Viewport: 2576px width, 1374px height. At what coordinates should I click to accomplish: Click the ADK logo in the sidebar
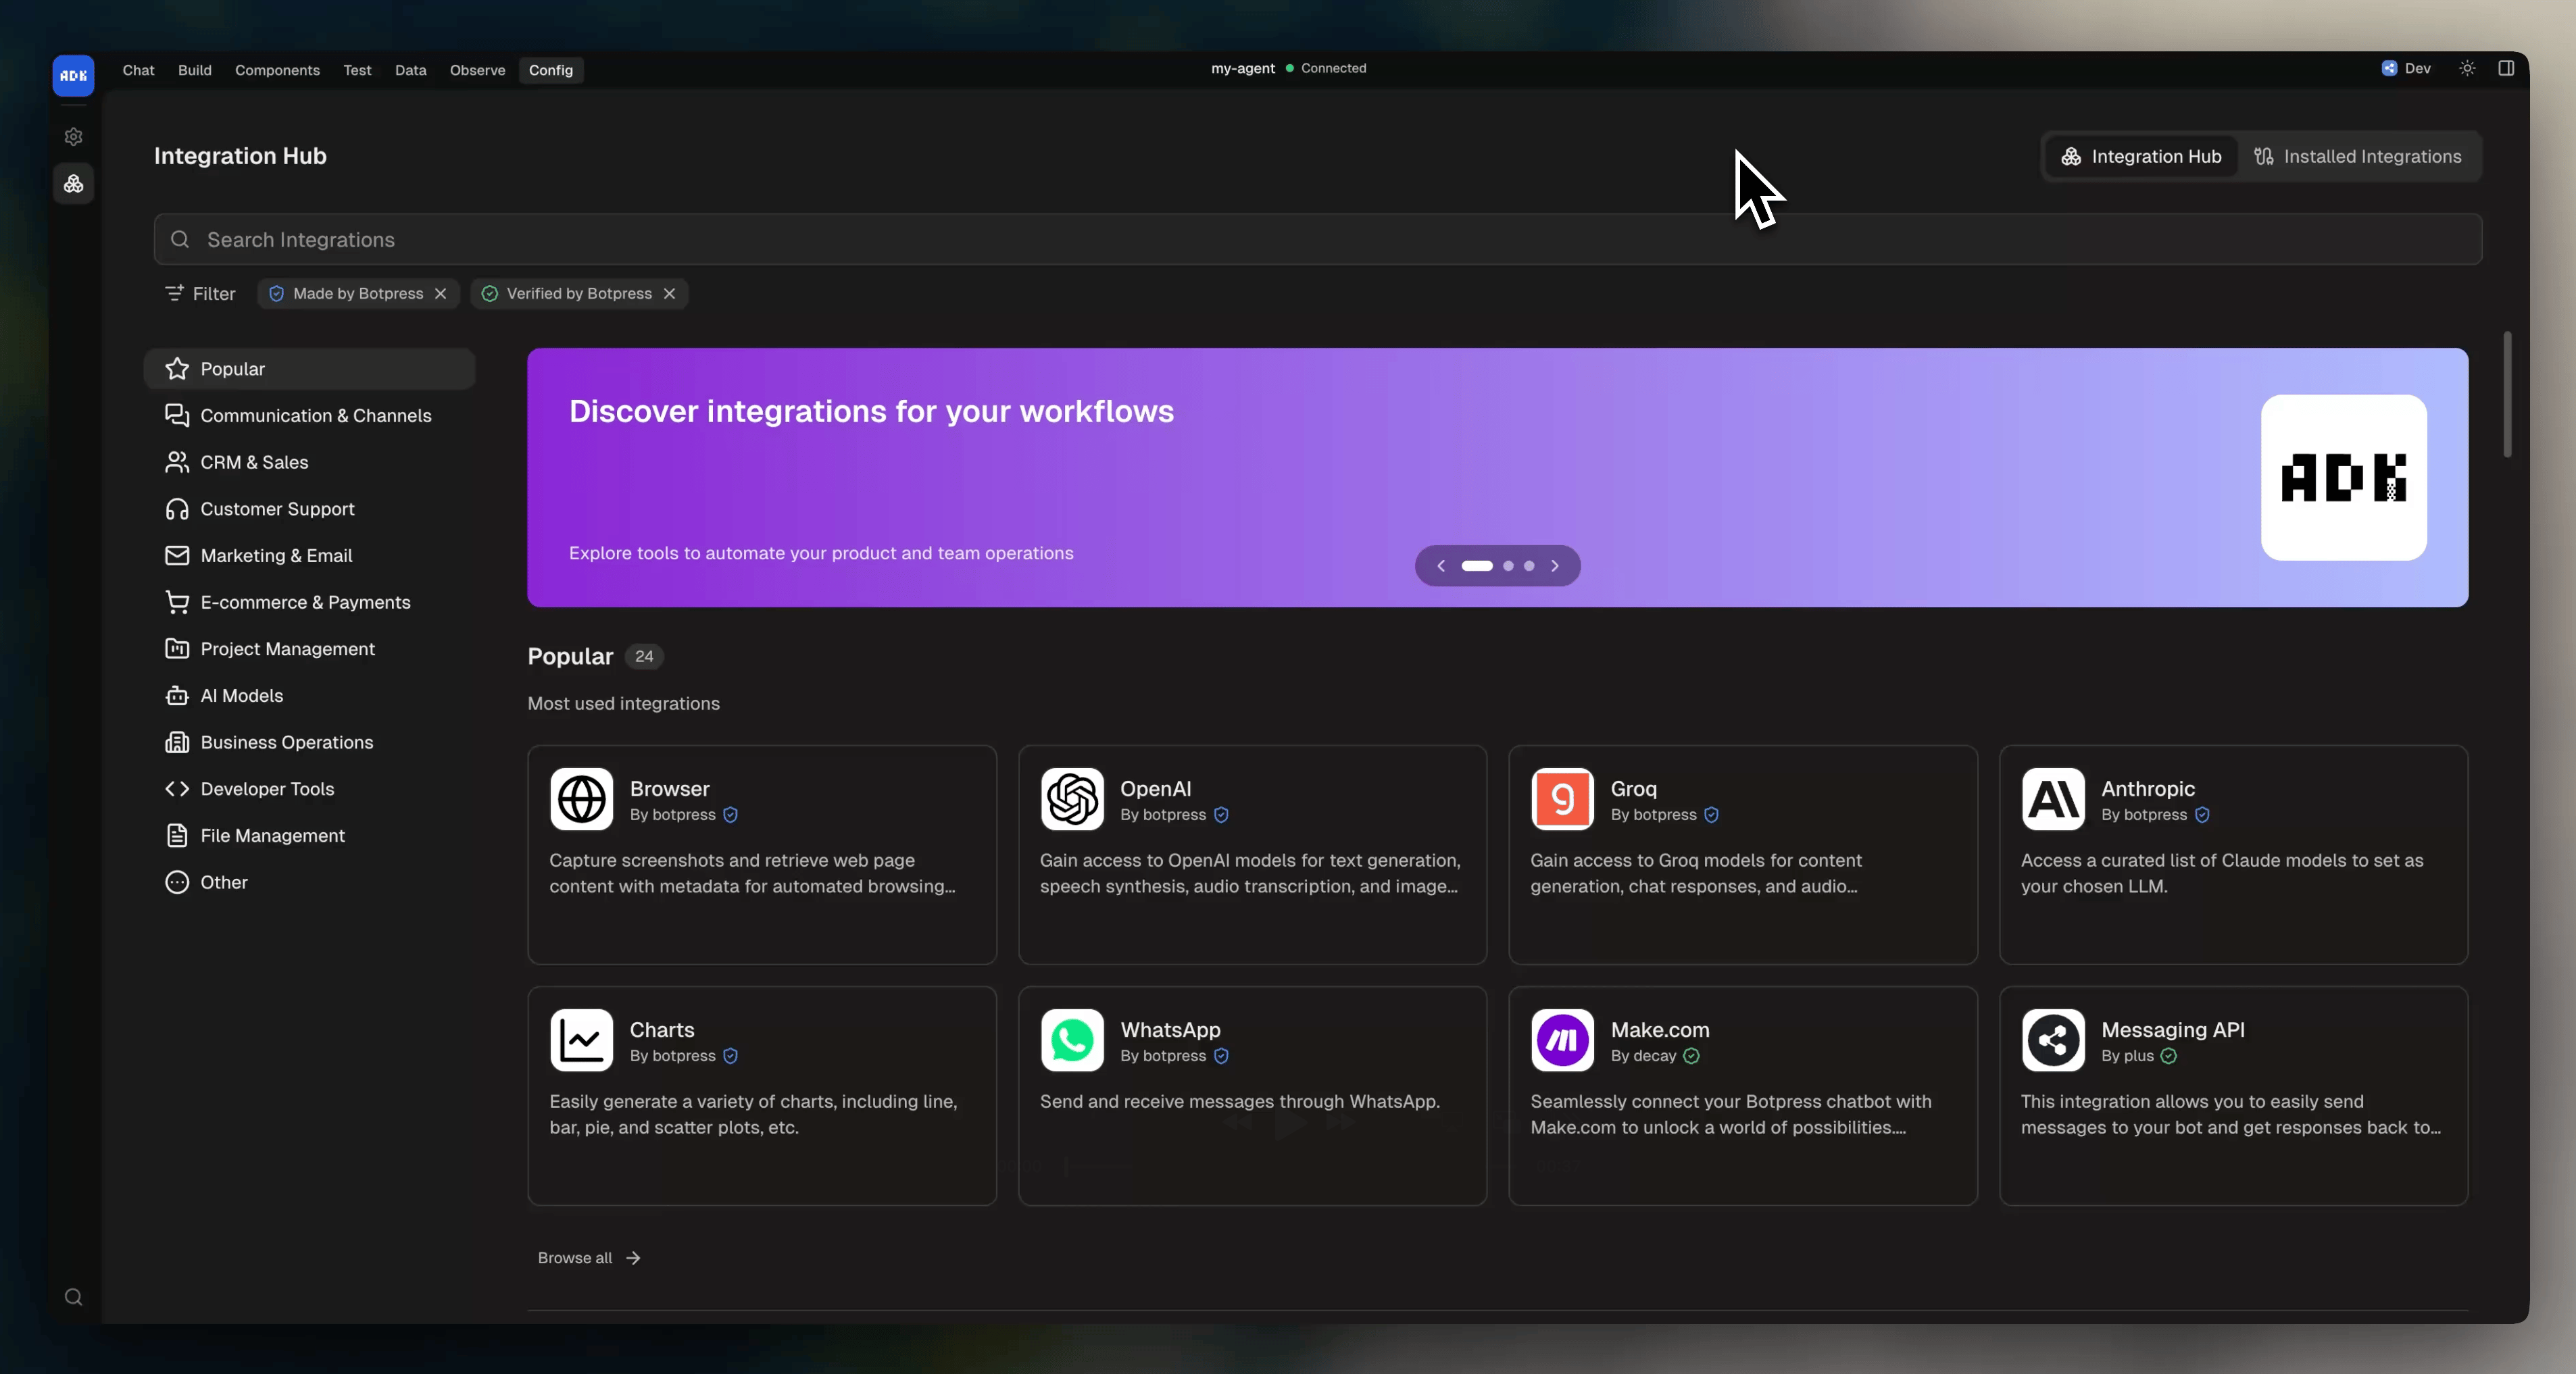(73, 76)
